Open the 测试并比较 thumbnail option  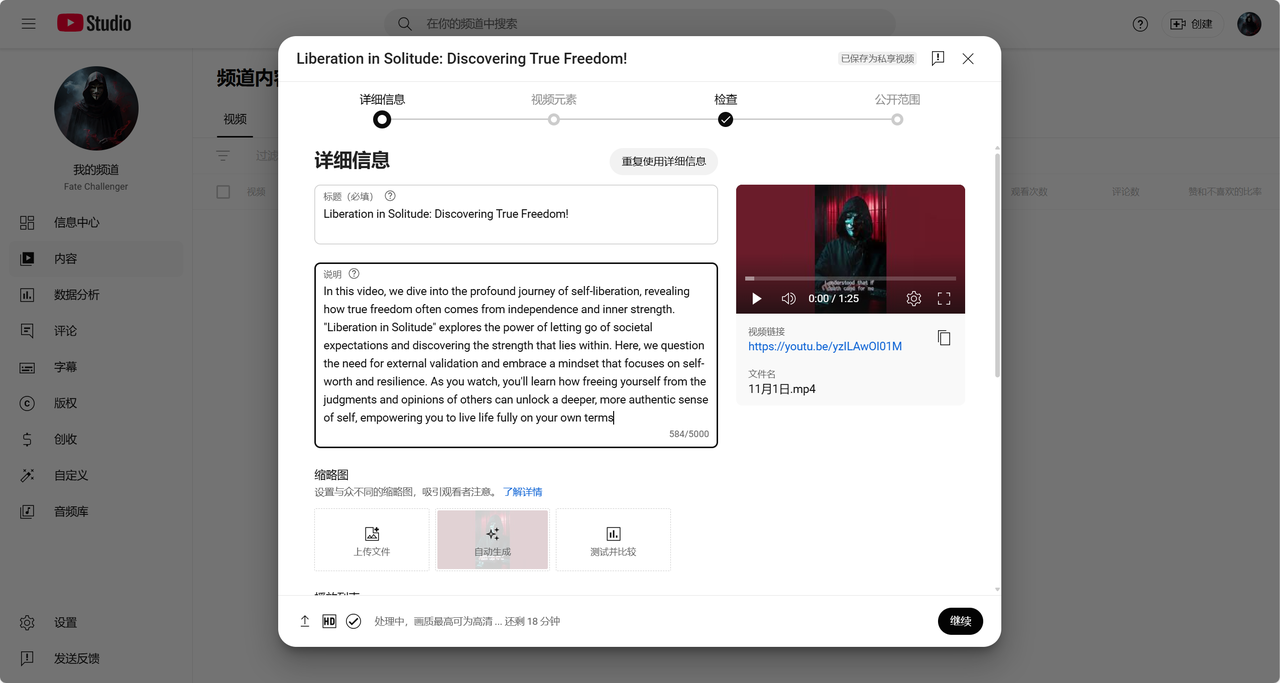[613, 540]
